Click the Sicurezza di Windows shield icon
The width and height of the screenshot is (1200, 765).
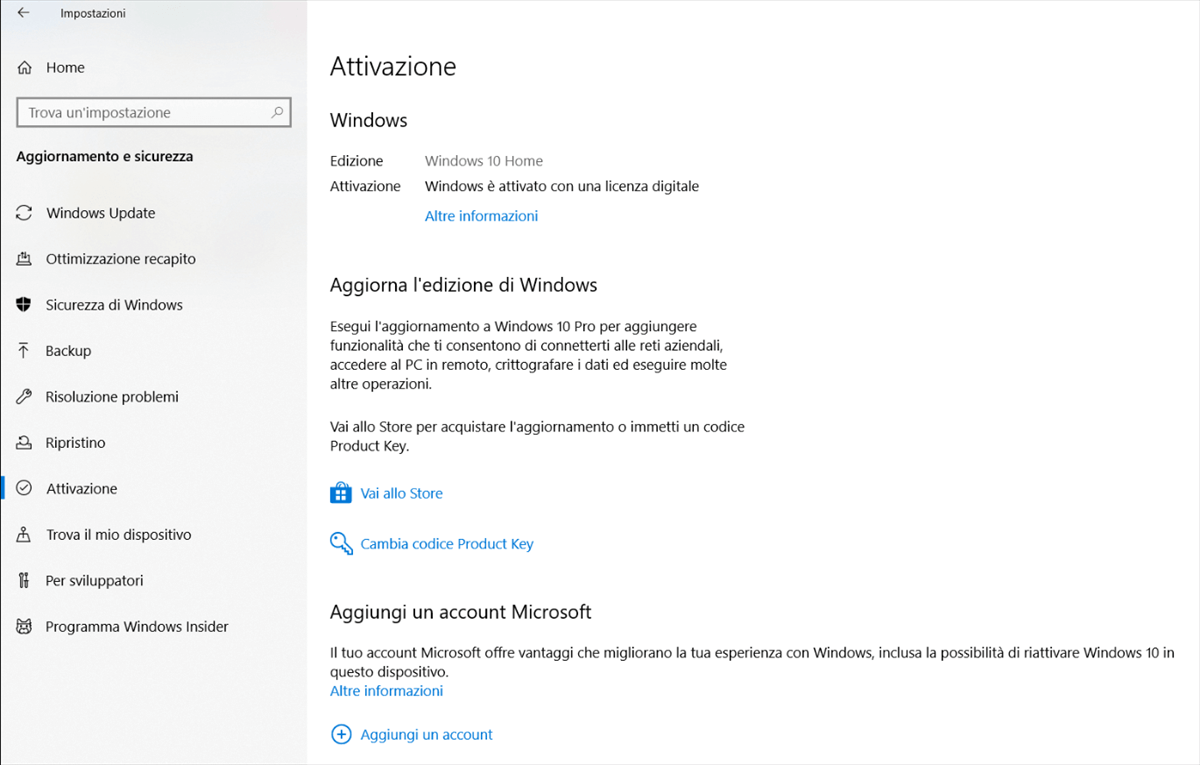click(24, 305)
